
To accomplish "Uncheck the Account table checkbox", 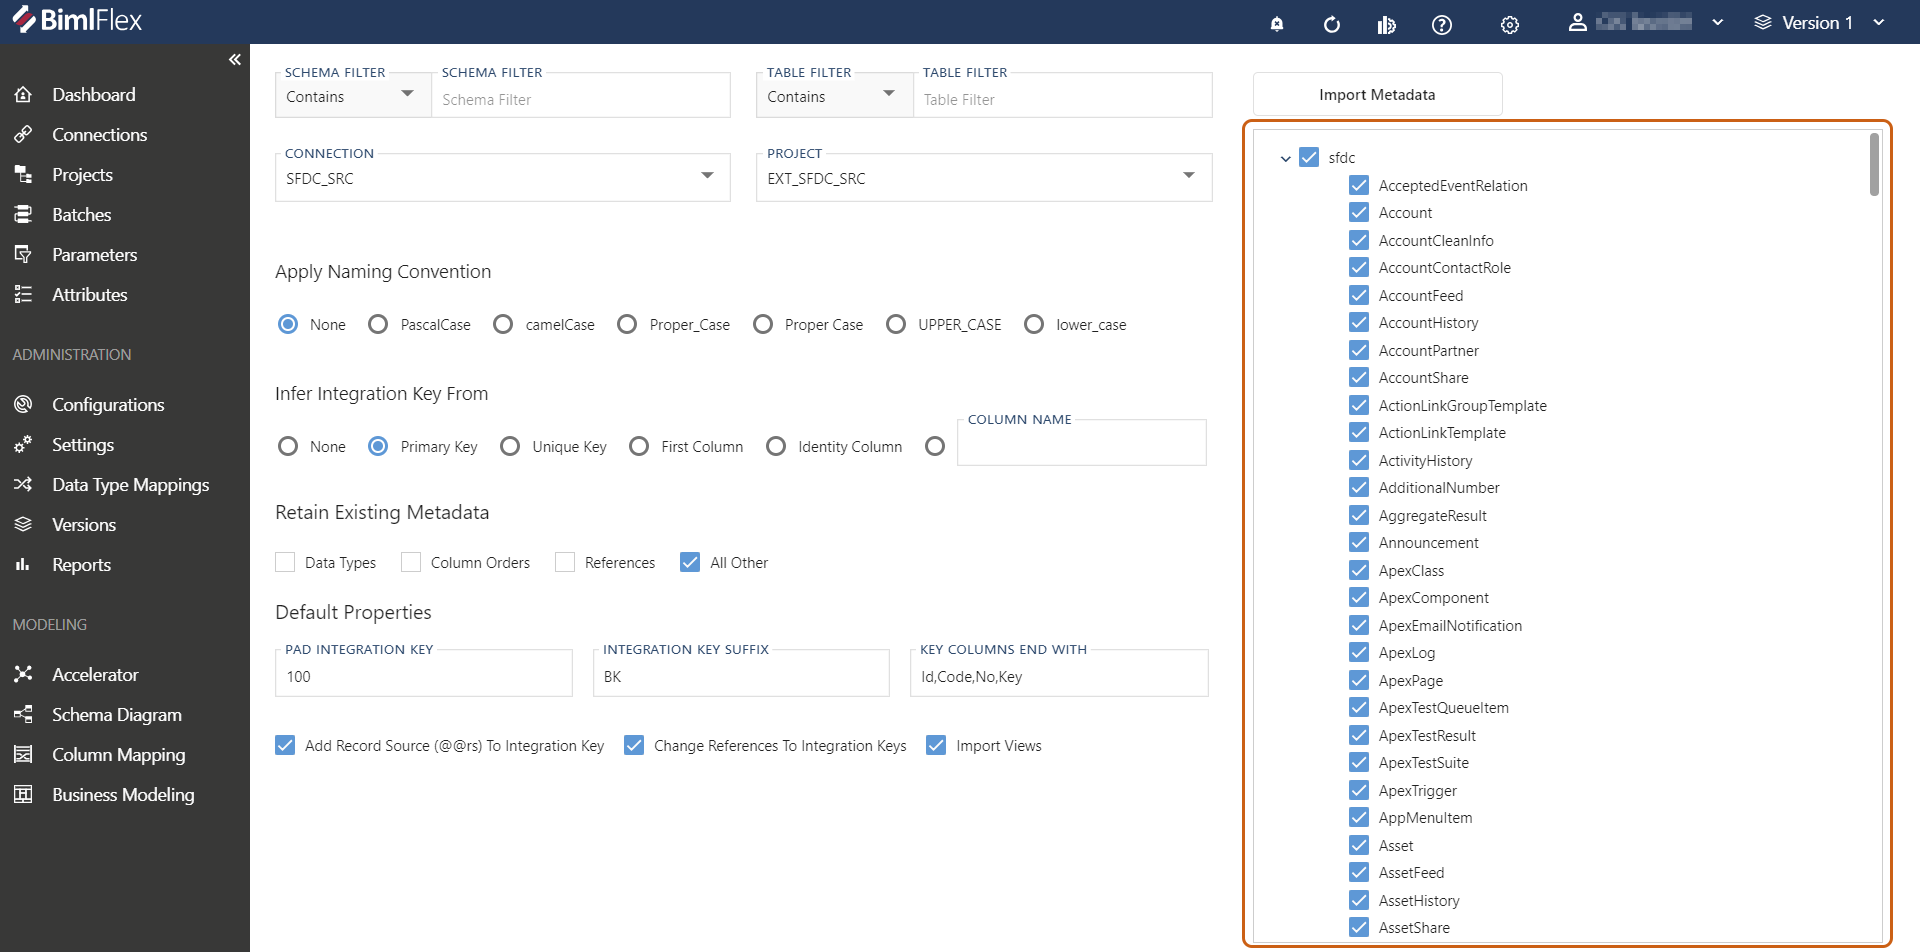I will [1359, 212].
